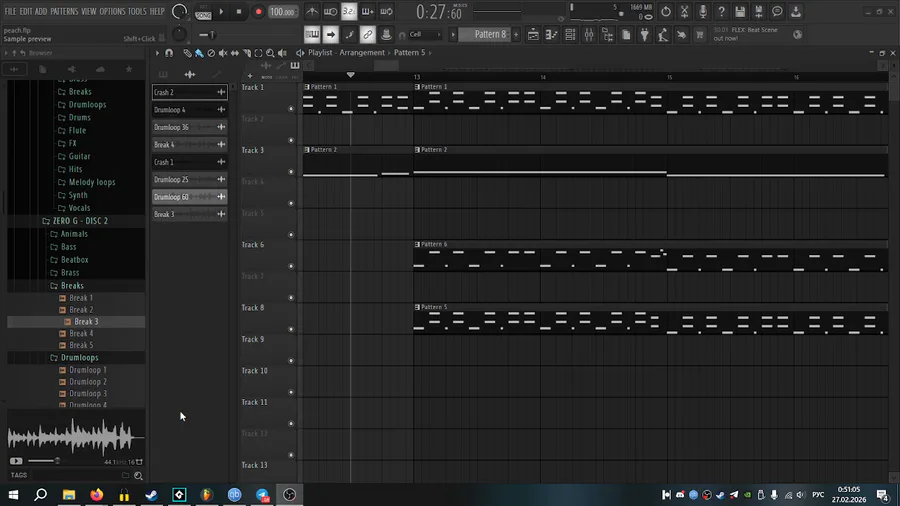Adjust the main volume knob
The height and width of the screenshot is (506, 900).
179,11
